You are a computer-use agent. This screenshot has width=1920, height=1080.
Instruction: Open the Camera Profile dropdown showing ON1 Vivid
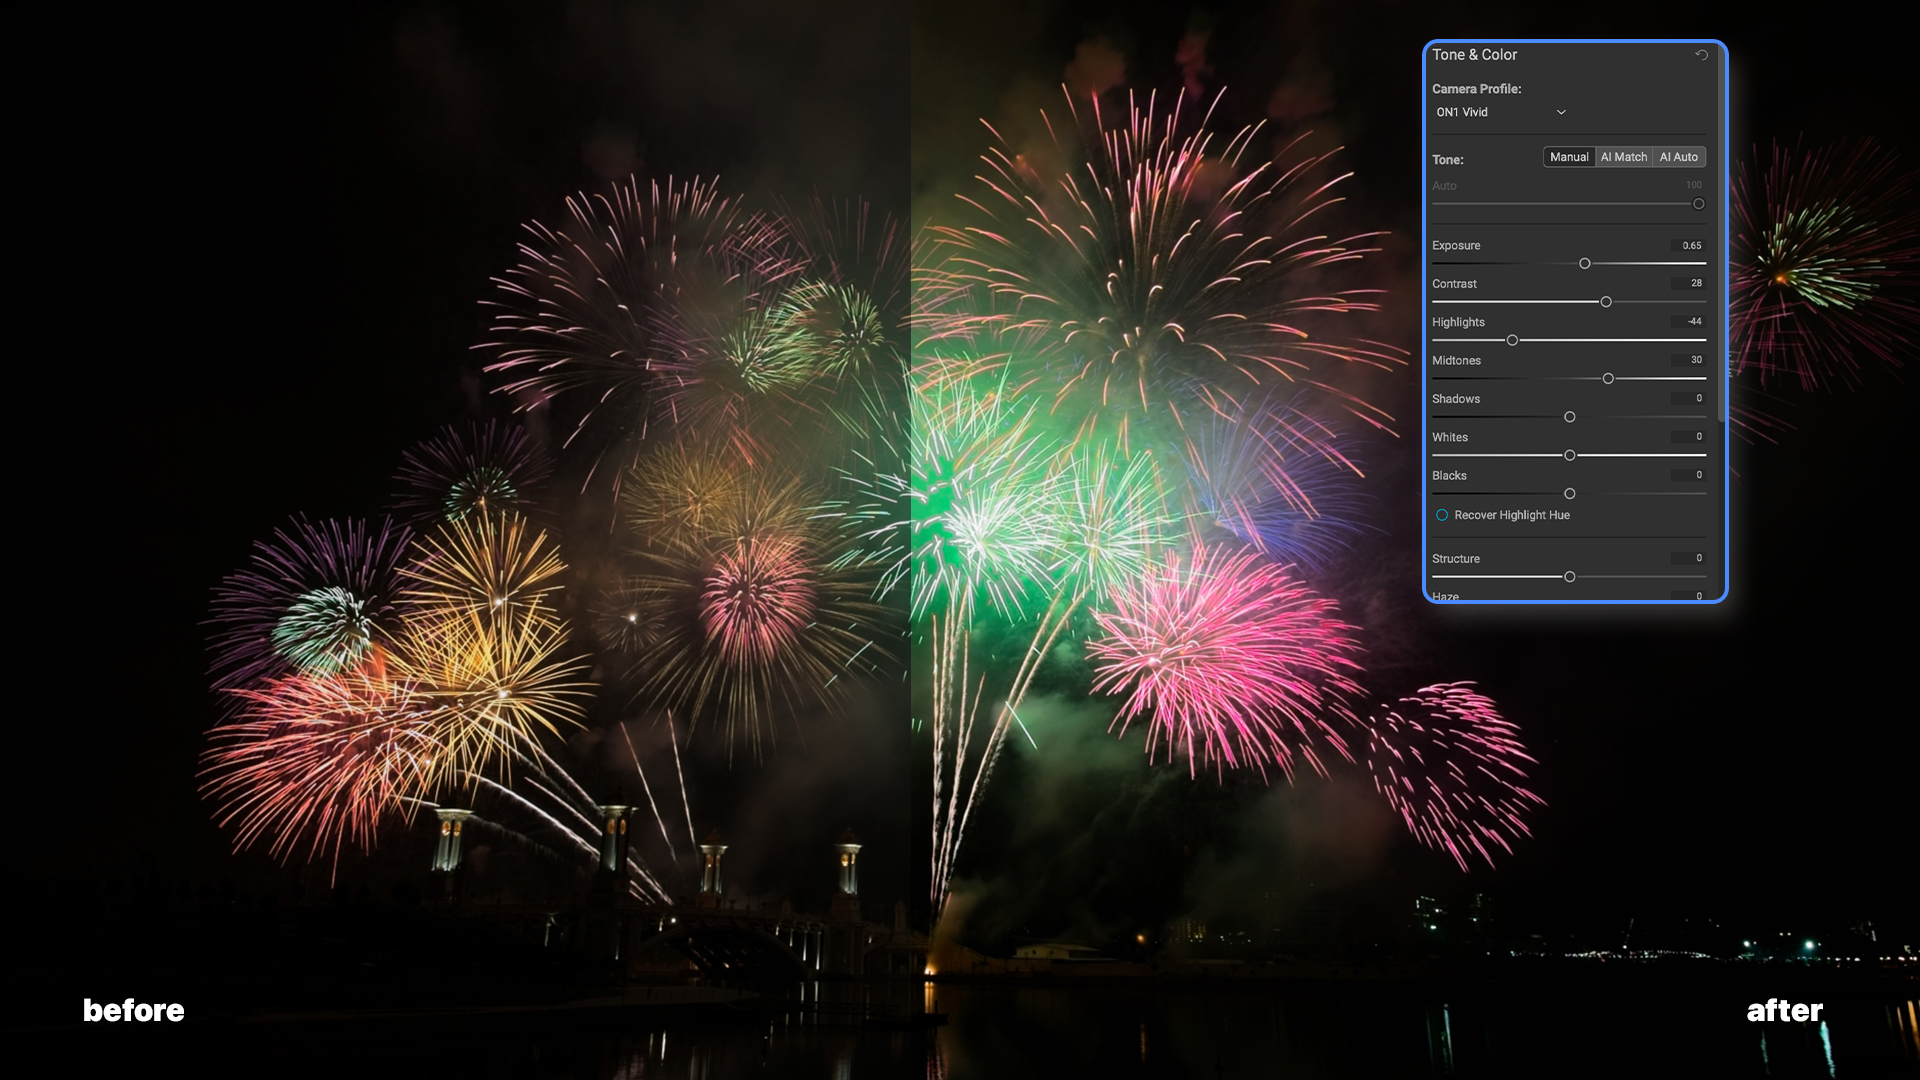point(1500,112)
